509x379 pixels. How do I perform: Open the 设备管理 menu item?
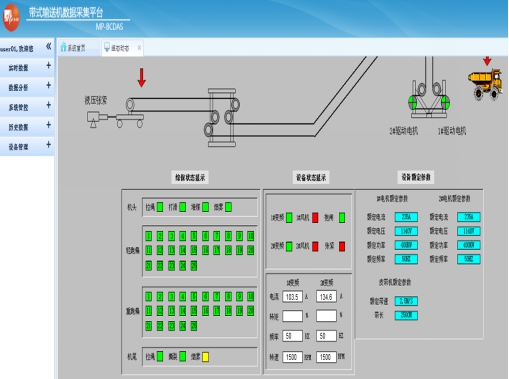point(27,146)
